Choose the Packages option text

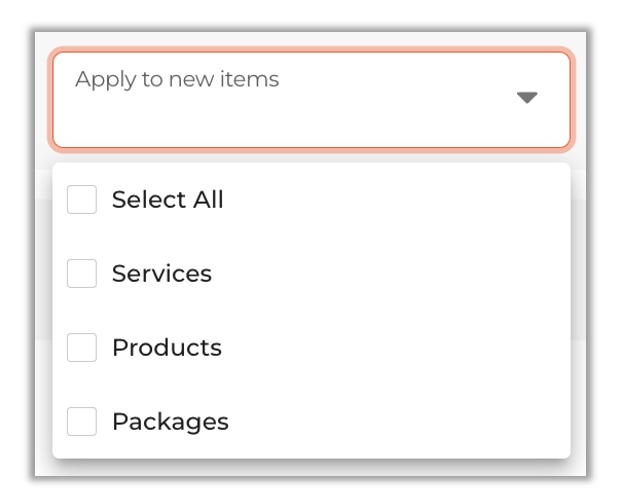pyautogui.click(x=170, y=422)
